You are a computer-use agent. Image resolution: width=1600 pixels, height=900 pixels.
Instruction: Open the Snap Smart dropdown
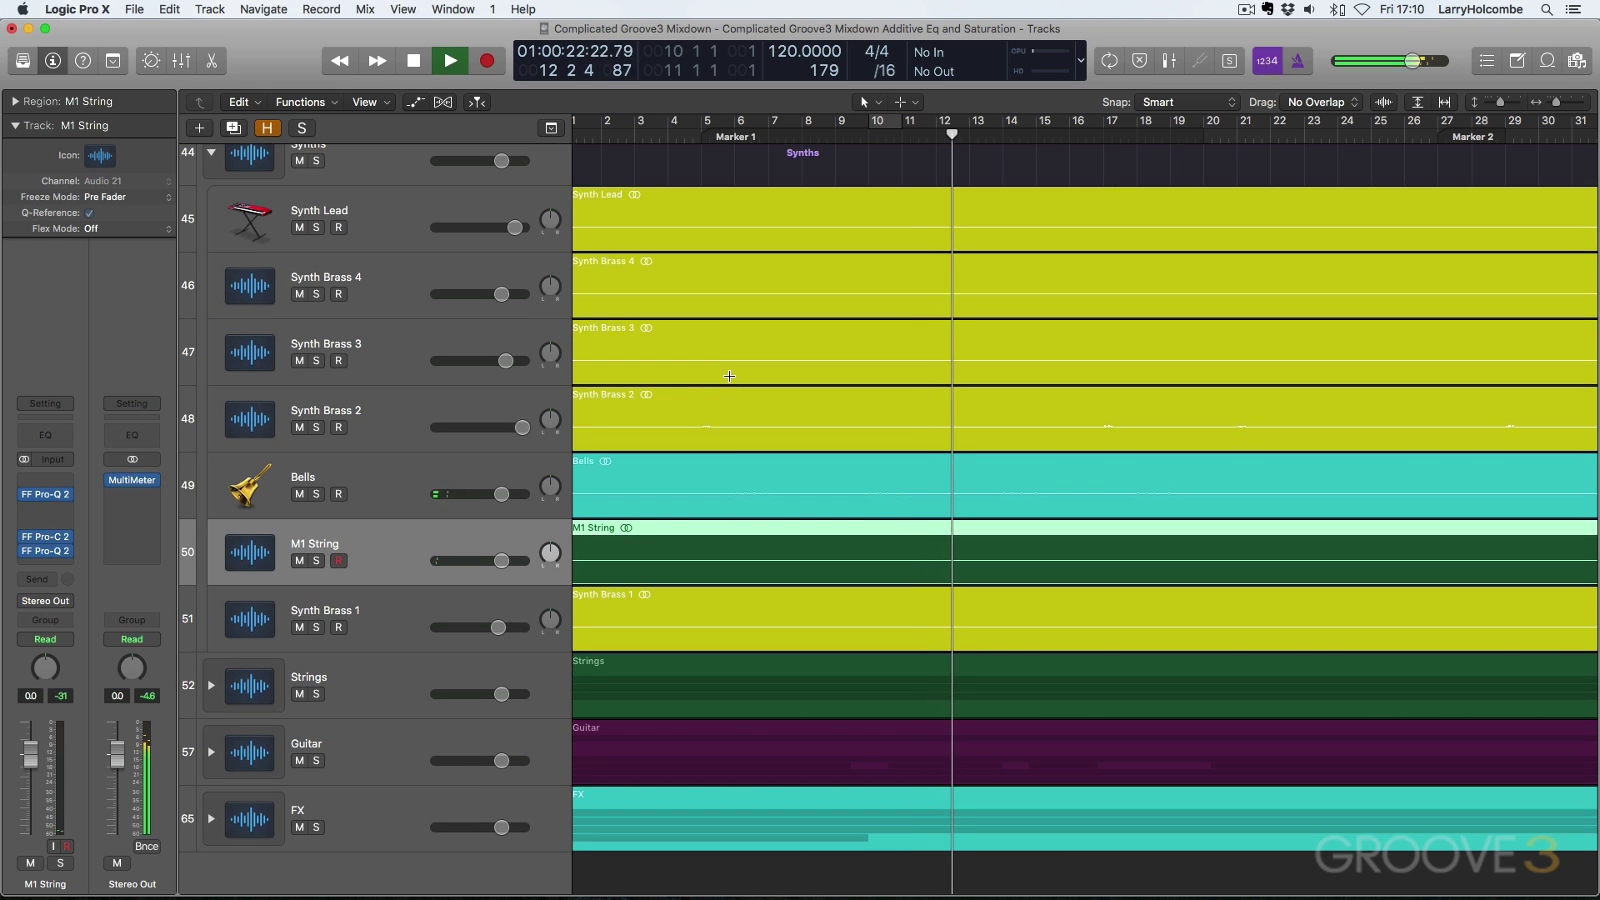pos(1188,102)
